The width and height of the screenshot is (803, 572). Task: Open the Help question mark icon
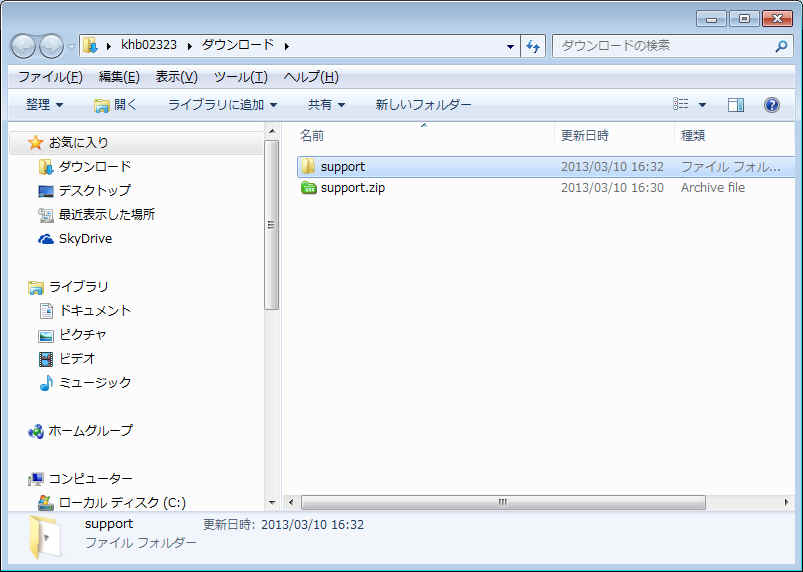(771, 105)
